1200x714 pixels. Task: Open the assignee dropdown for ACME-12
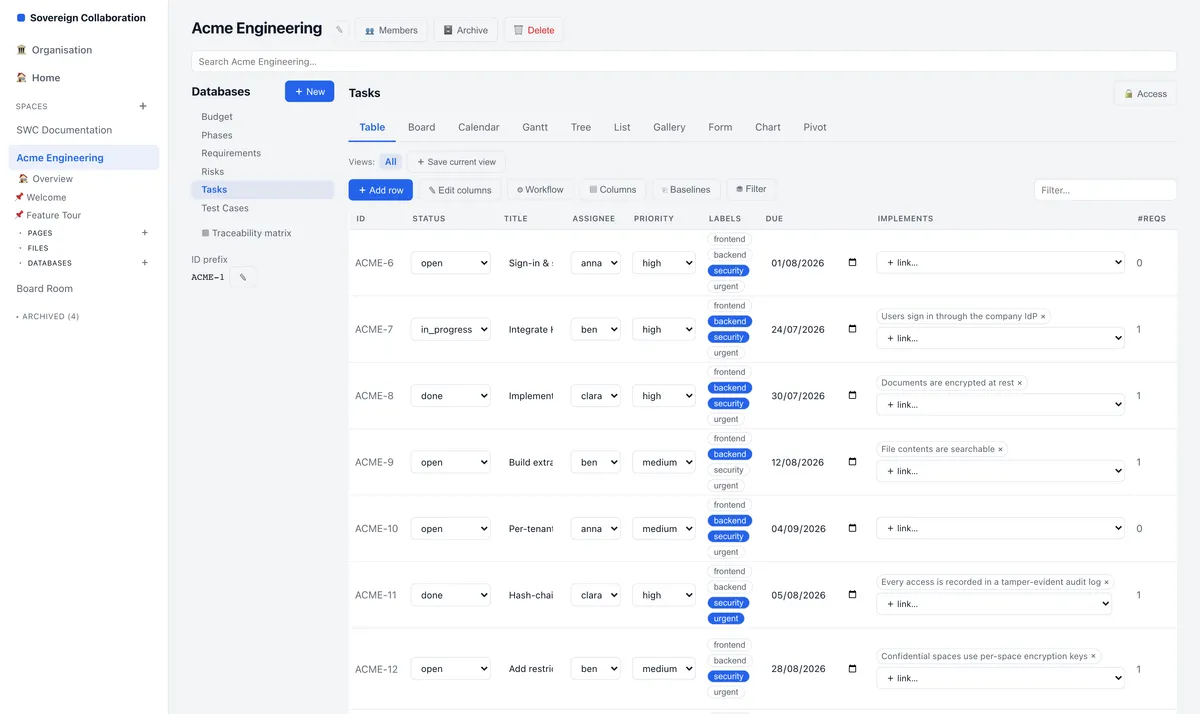(x=596, y=669)
